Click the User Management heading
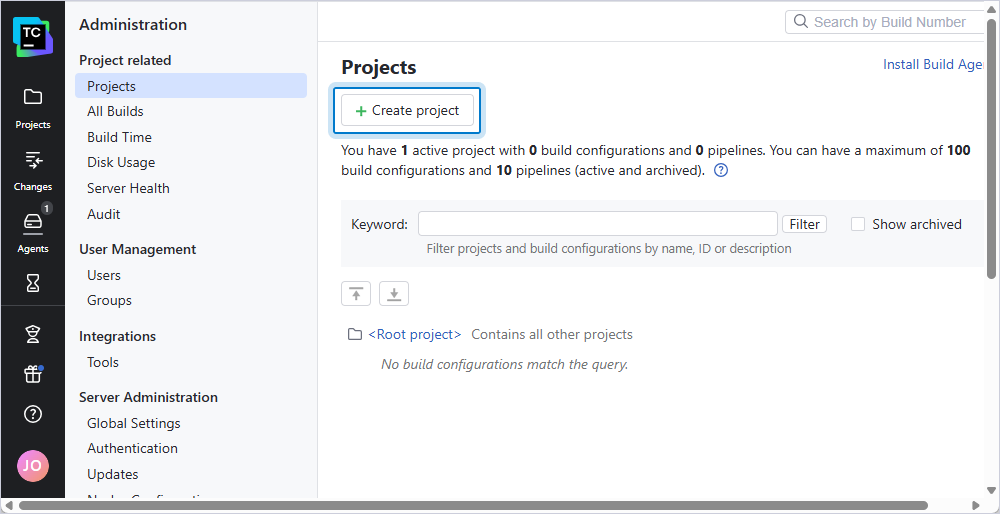Viewport: 1000px width, 514px height. [x=138, y=249]
